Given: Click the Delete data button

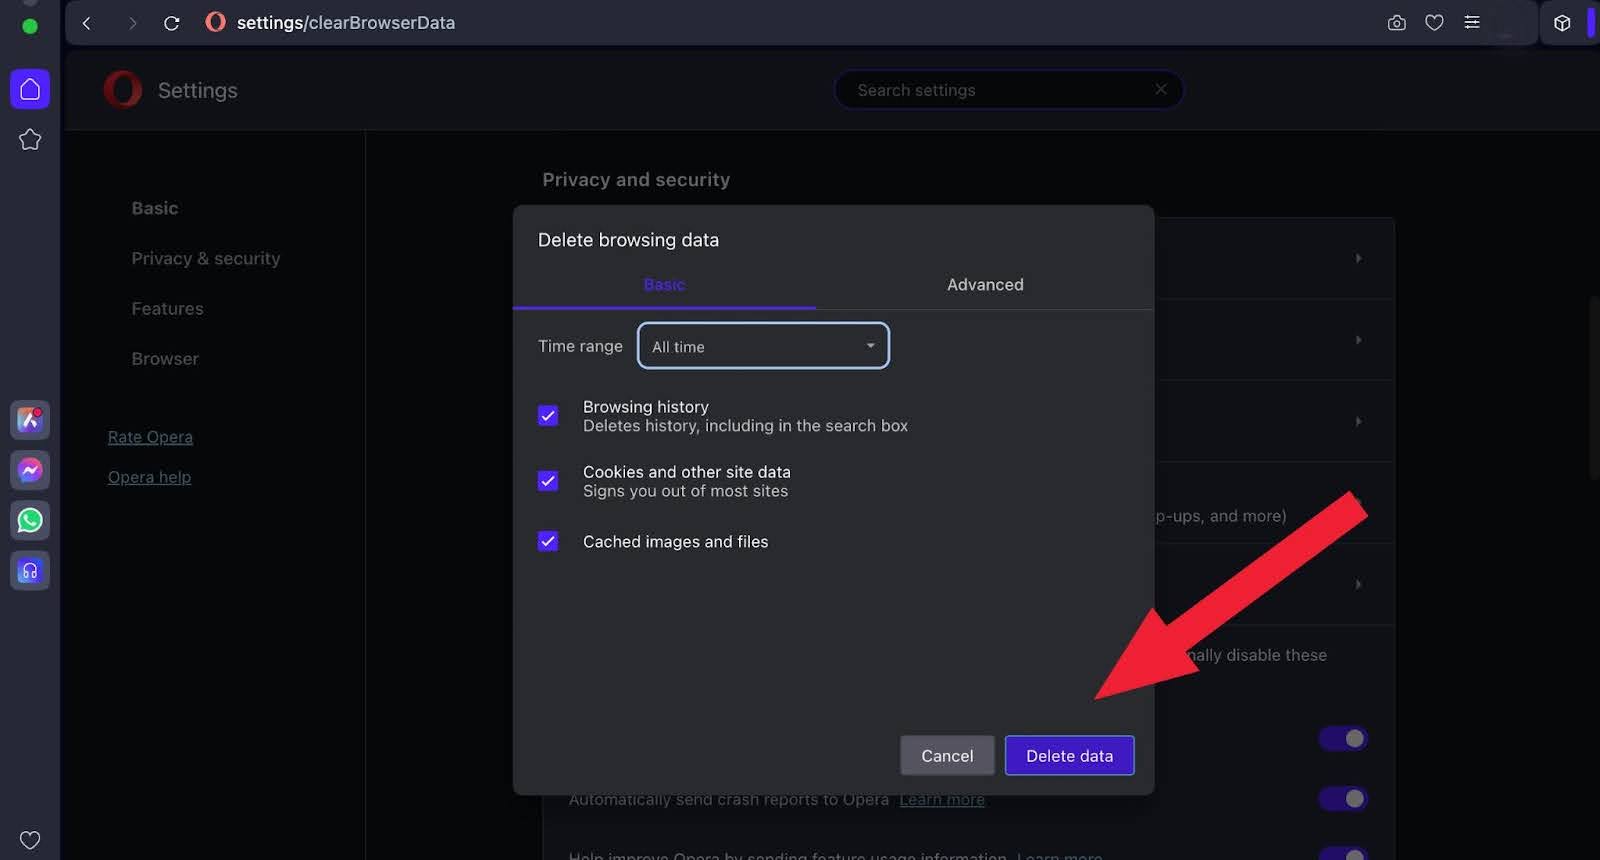Looking at the screenshot, I should pos(1069,755).
